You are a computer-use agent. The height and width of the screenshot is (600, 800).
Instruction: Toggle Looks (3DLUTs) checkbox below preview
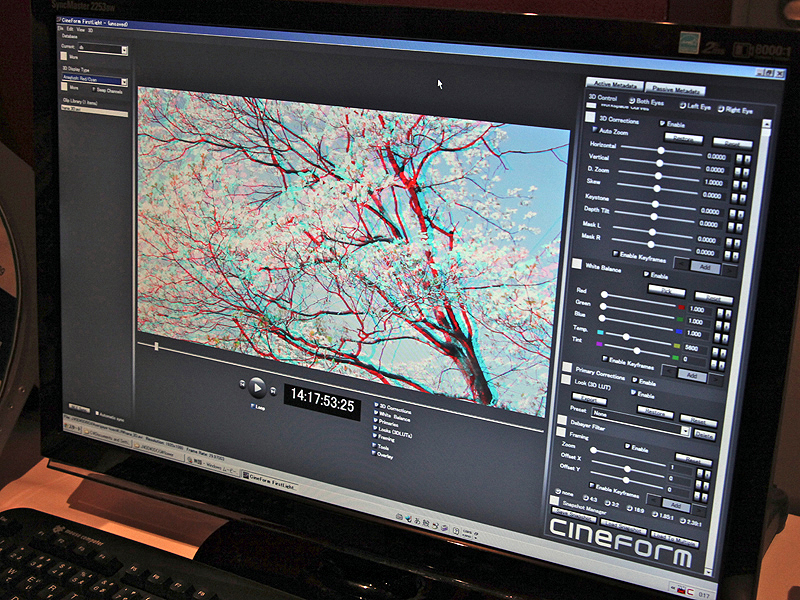pyautogui.click(x=375, y=429)
